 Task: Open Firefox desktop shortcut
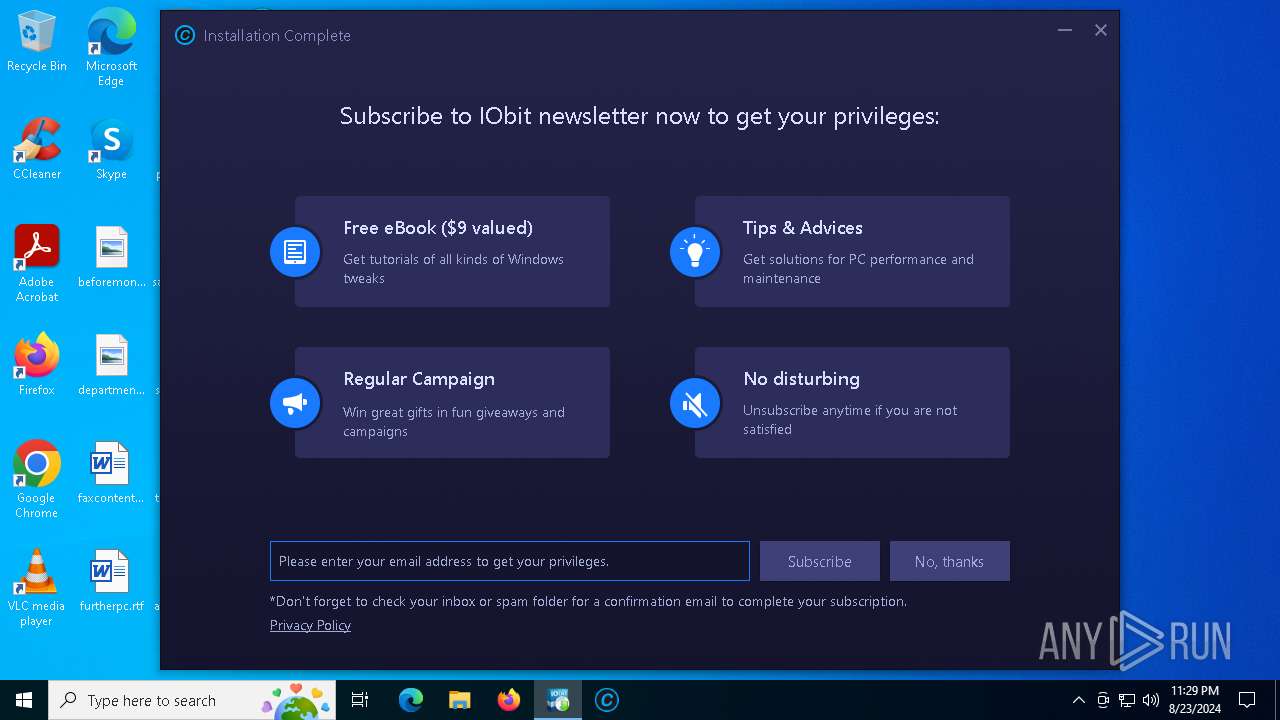(x=37, y=366)
